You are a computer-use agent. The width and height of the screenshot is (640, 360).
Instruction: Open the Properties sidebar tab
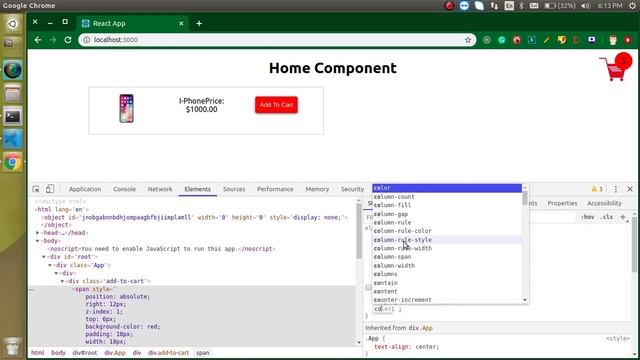pos(562,203)
